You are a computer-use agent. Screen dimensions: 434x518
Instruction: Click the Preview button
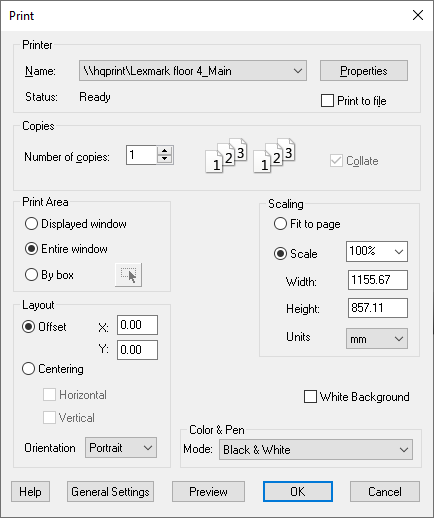tap(208, 491)
